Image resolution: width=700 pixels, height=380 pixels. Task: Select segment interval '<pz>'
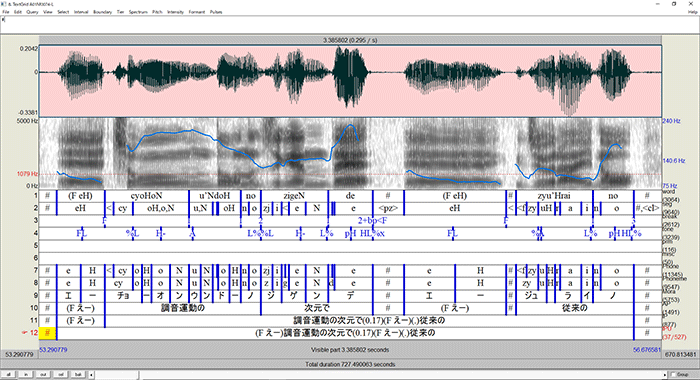point(388,208)
